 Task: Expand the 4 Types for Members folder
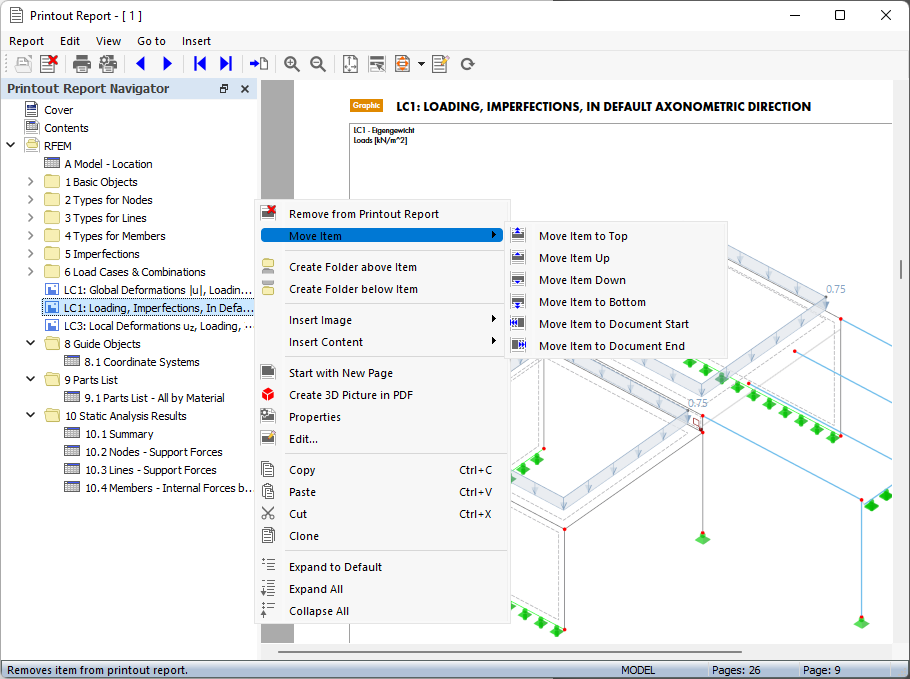click(31, 236)
